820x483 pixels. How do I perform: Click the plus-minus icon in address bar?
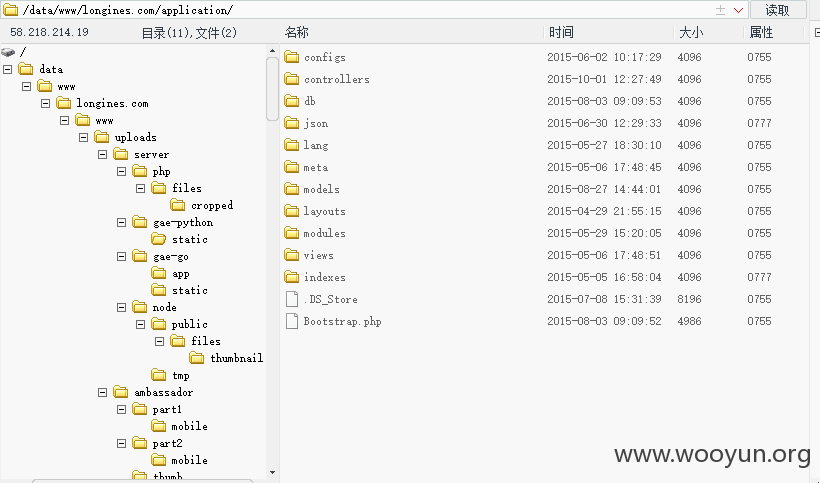pos(720,10)
